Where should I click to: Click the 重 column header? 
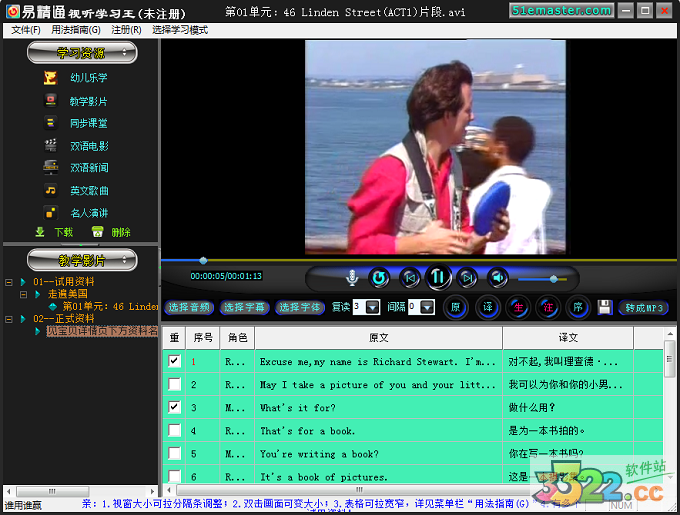point(174,338)
